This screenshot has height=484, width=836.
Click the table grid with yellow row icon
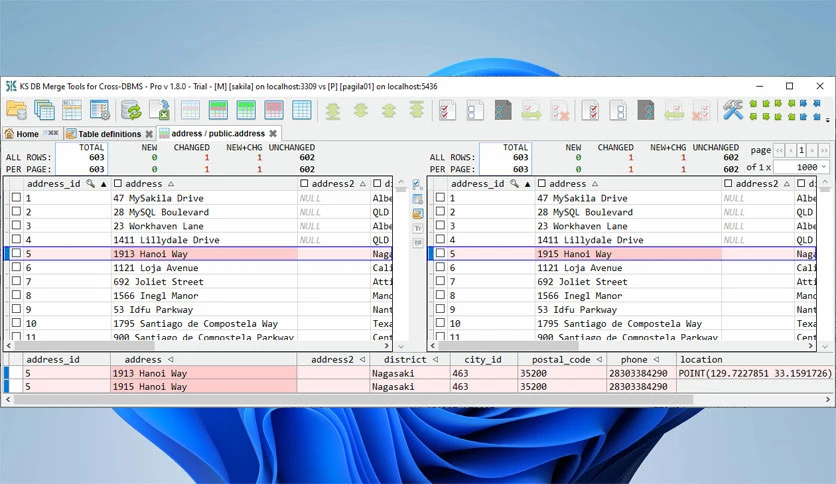pyautogui.click(x=72, y=110)
